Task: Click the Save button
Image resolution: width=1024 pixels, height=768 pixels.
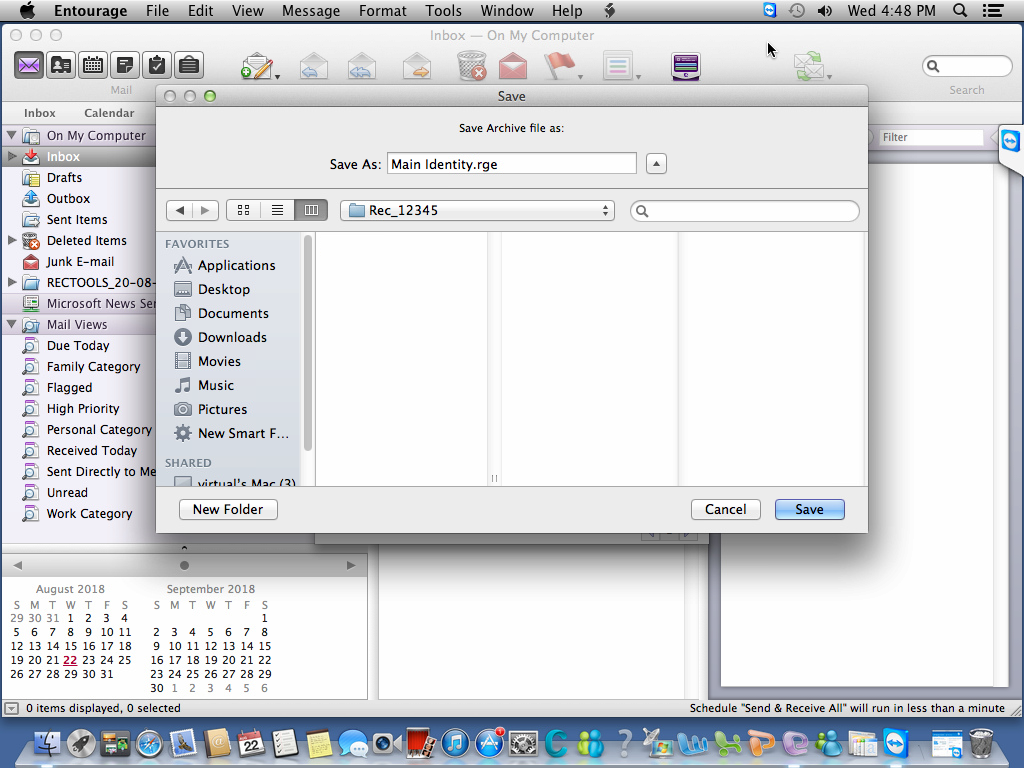Action: coord(810,509)
